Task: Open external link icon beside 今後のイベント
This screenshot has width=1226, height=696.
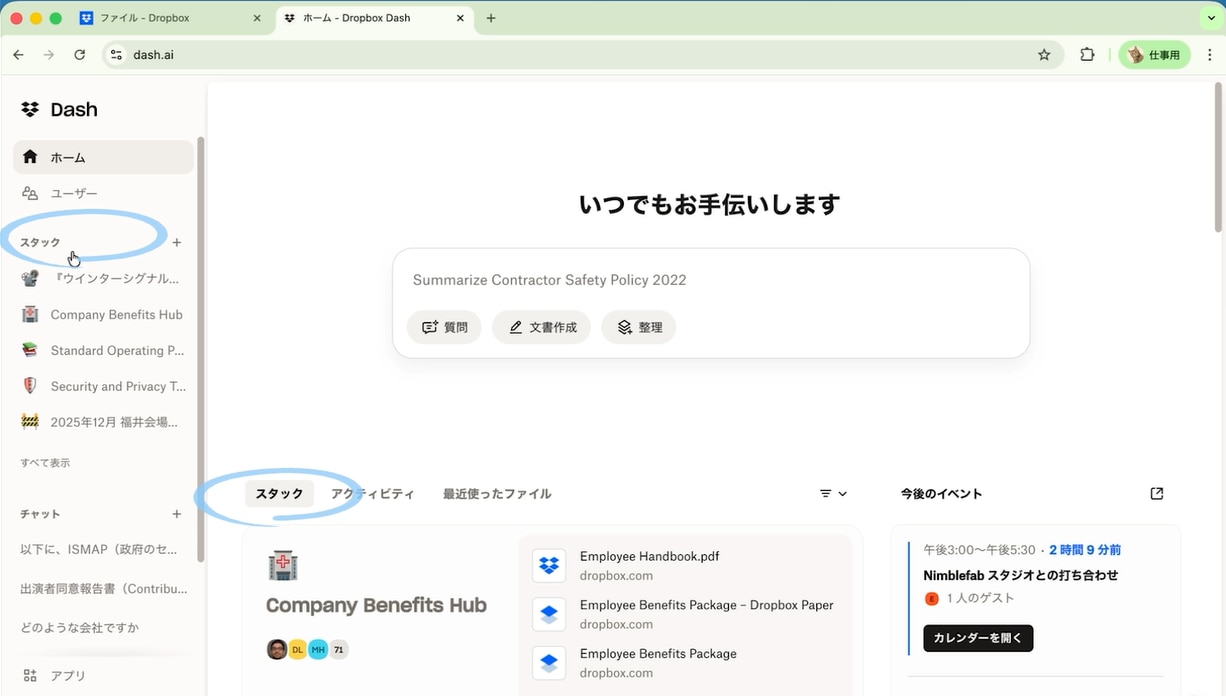Action: tap(1157, 494)
